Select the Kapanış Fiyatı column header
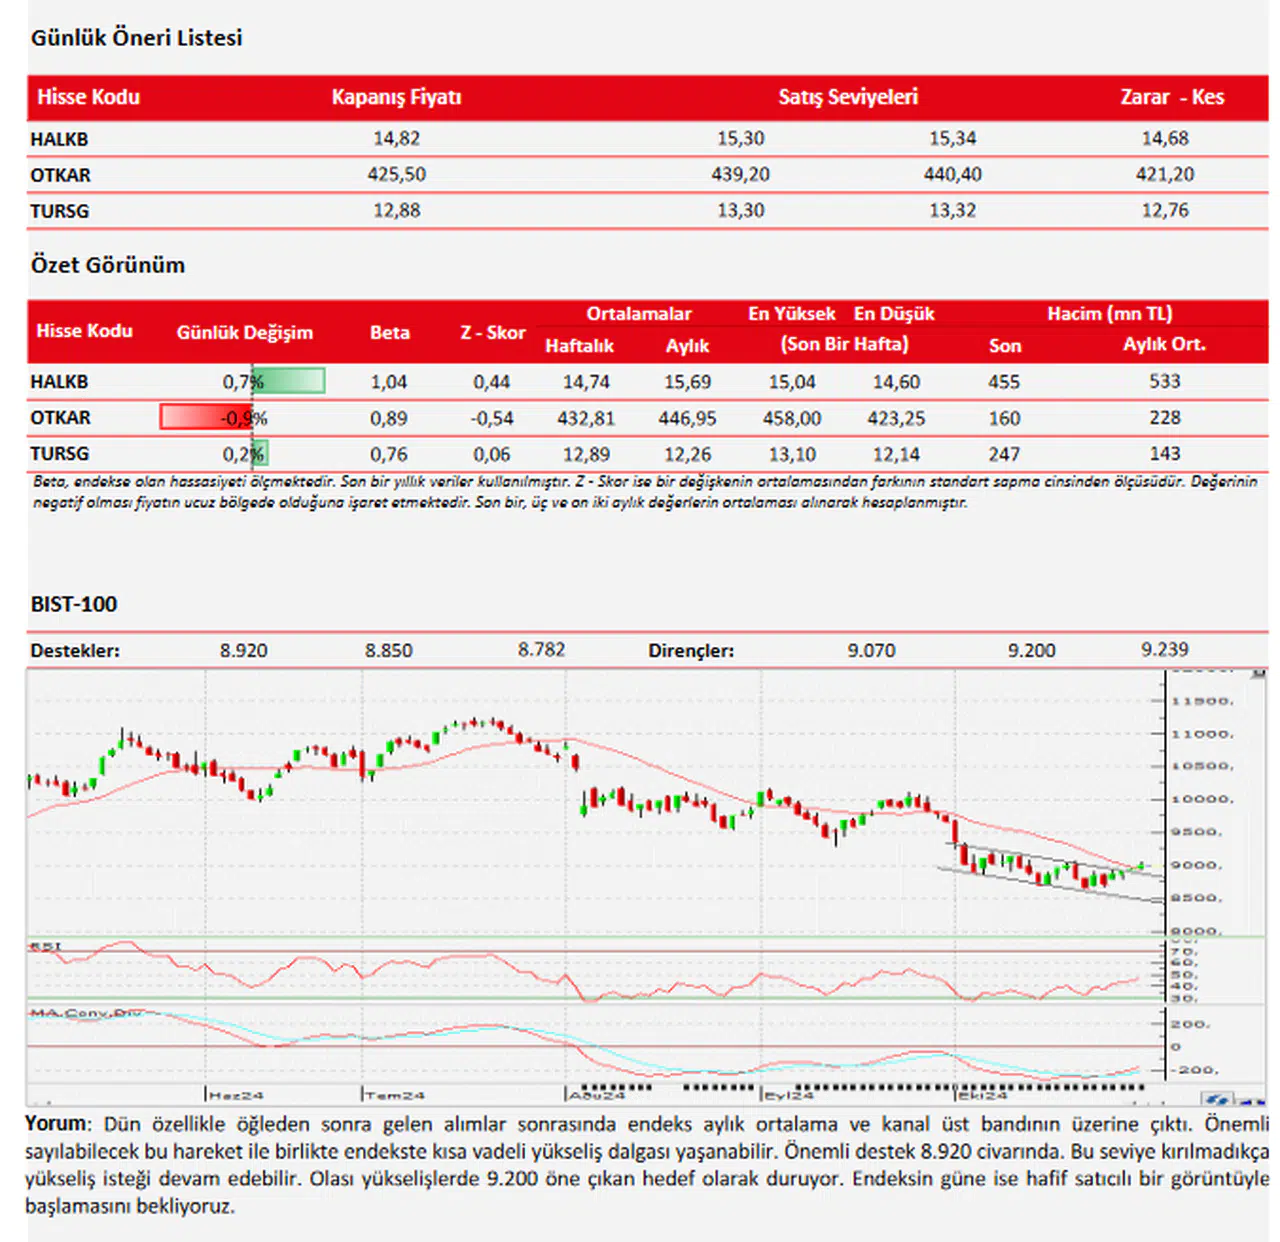Image resolution: width=1280 pixels, height=1242 pixels. 396,97
